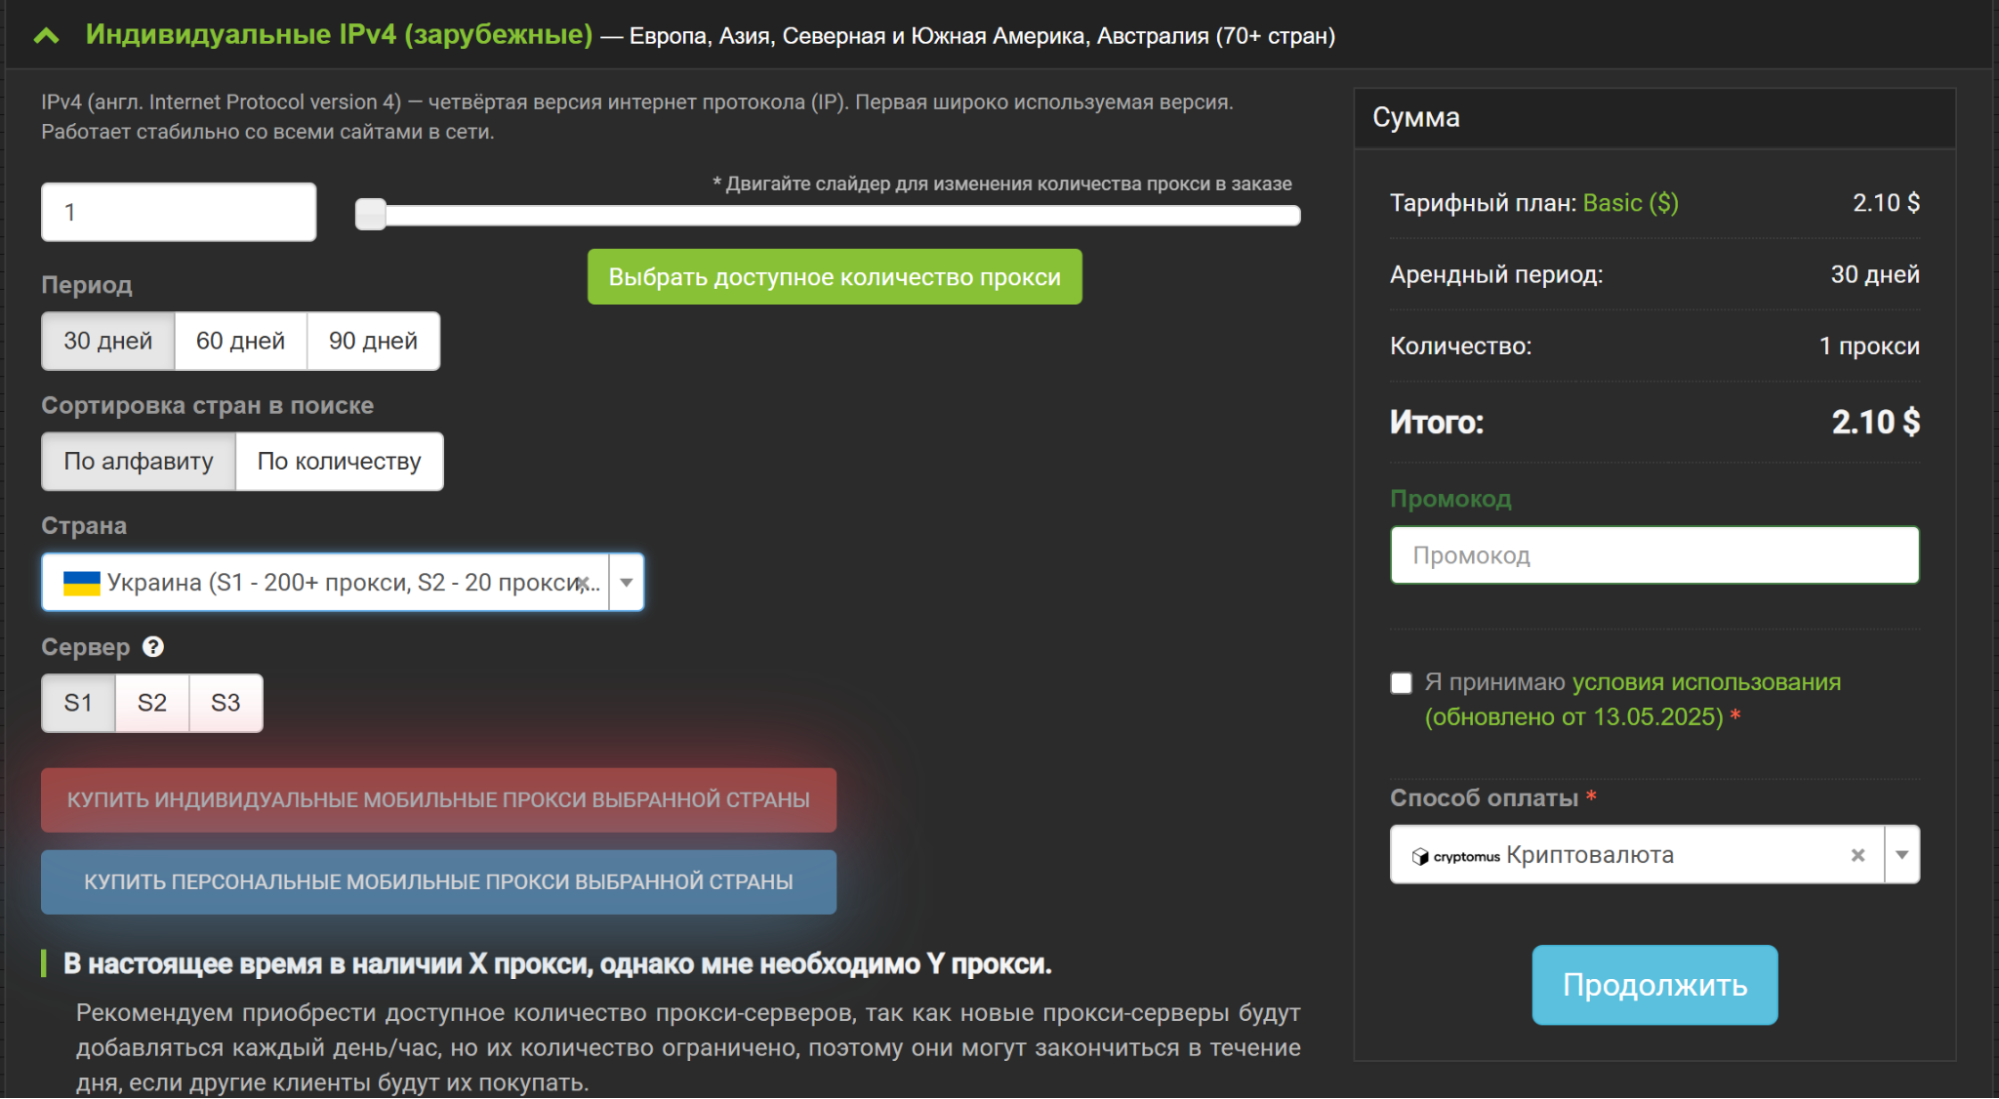The image size is (1999, 1099).
Task: Click the Сервер help question mark icon
Action: coord(153,647)
